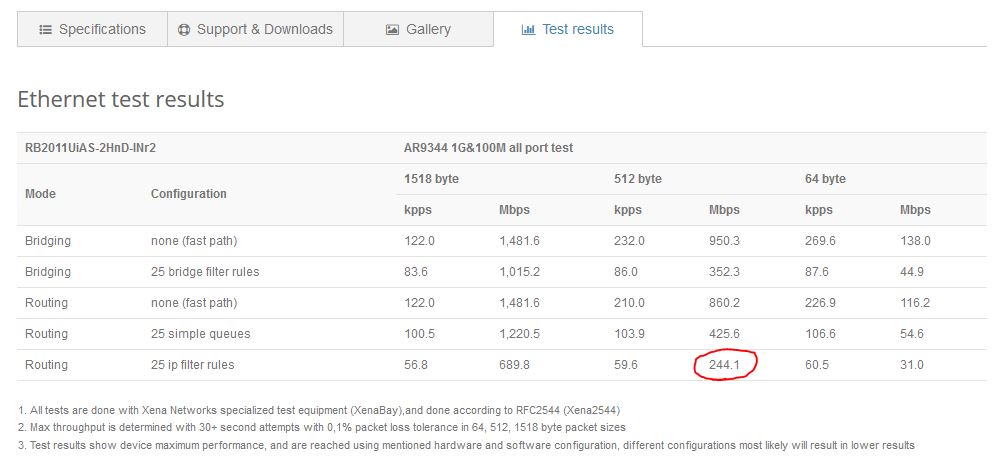
Task: Click the '103.9' value
Action: click(629, 334)
